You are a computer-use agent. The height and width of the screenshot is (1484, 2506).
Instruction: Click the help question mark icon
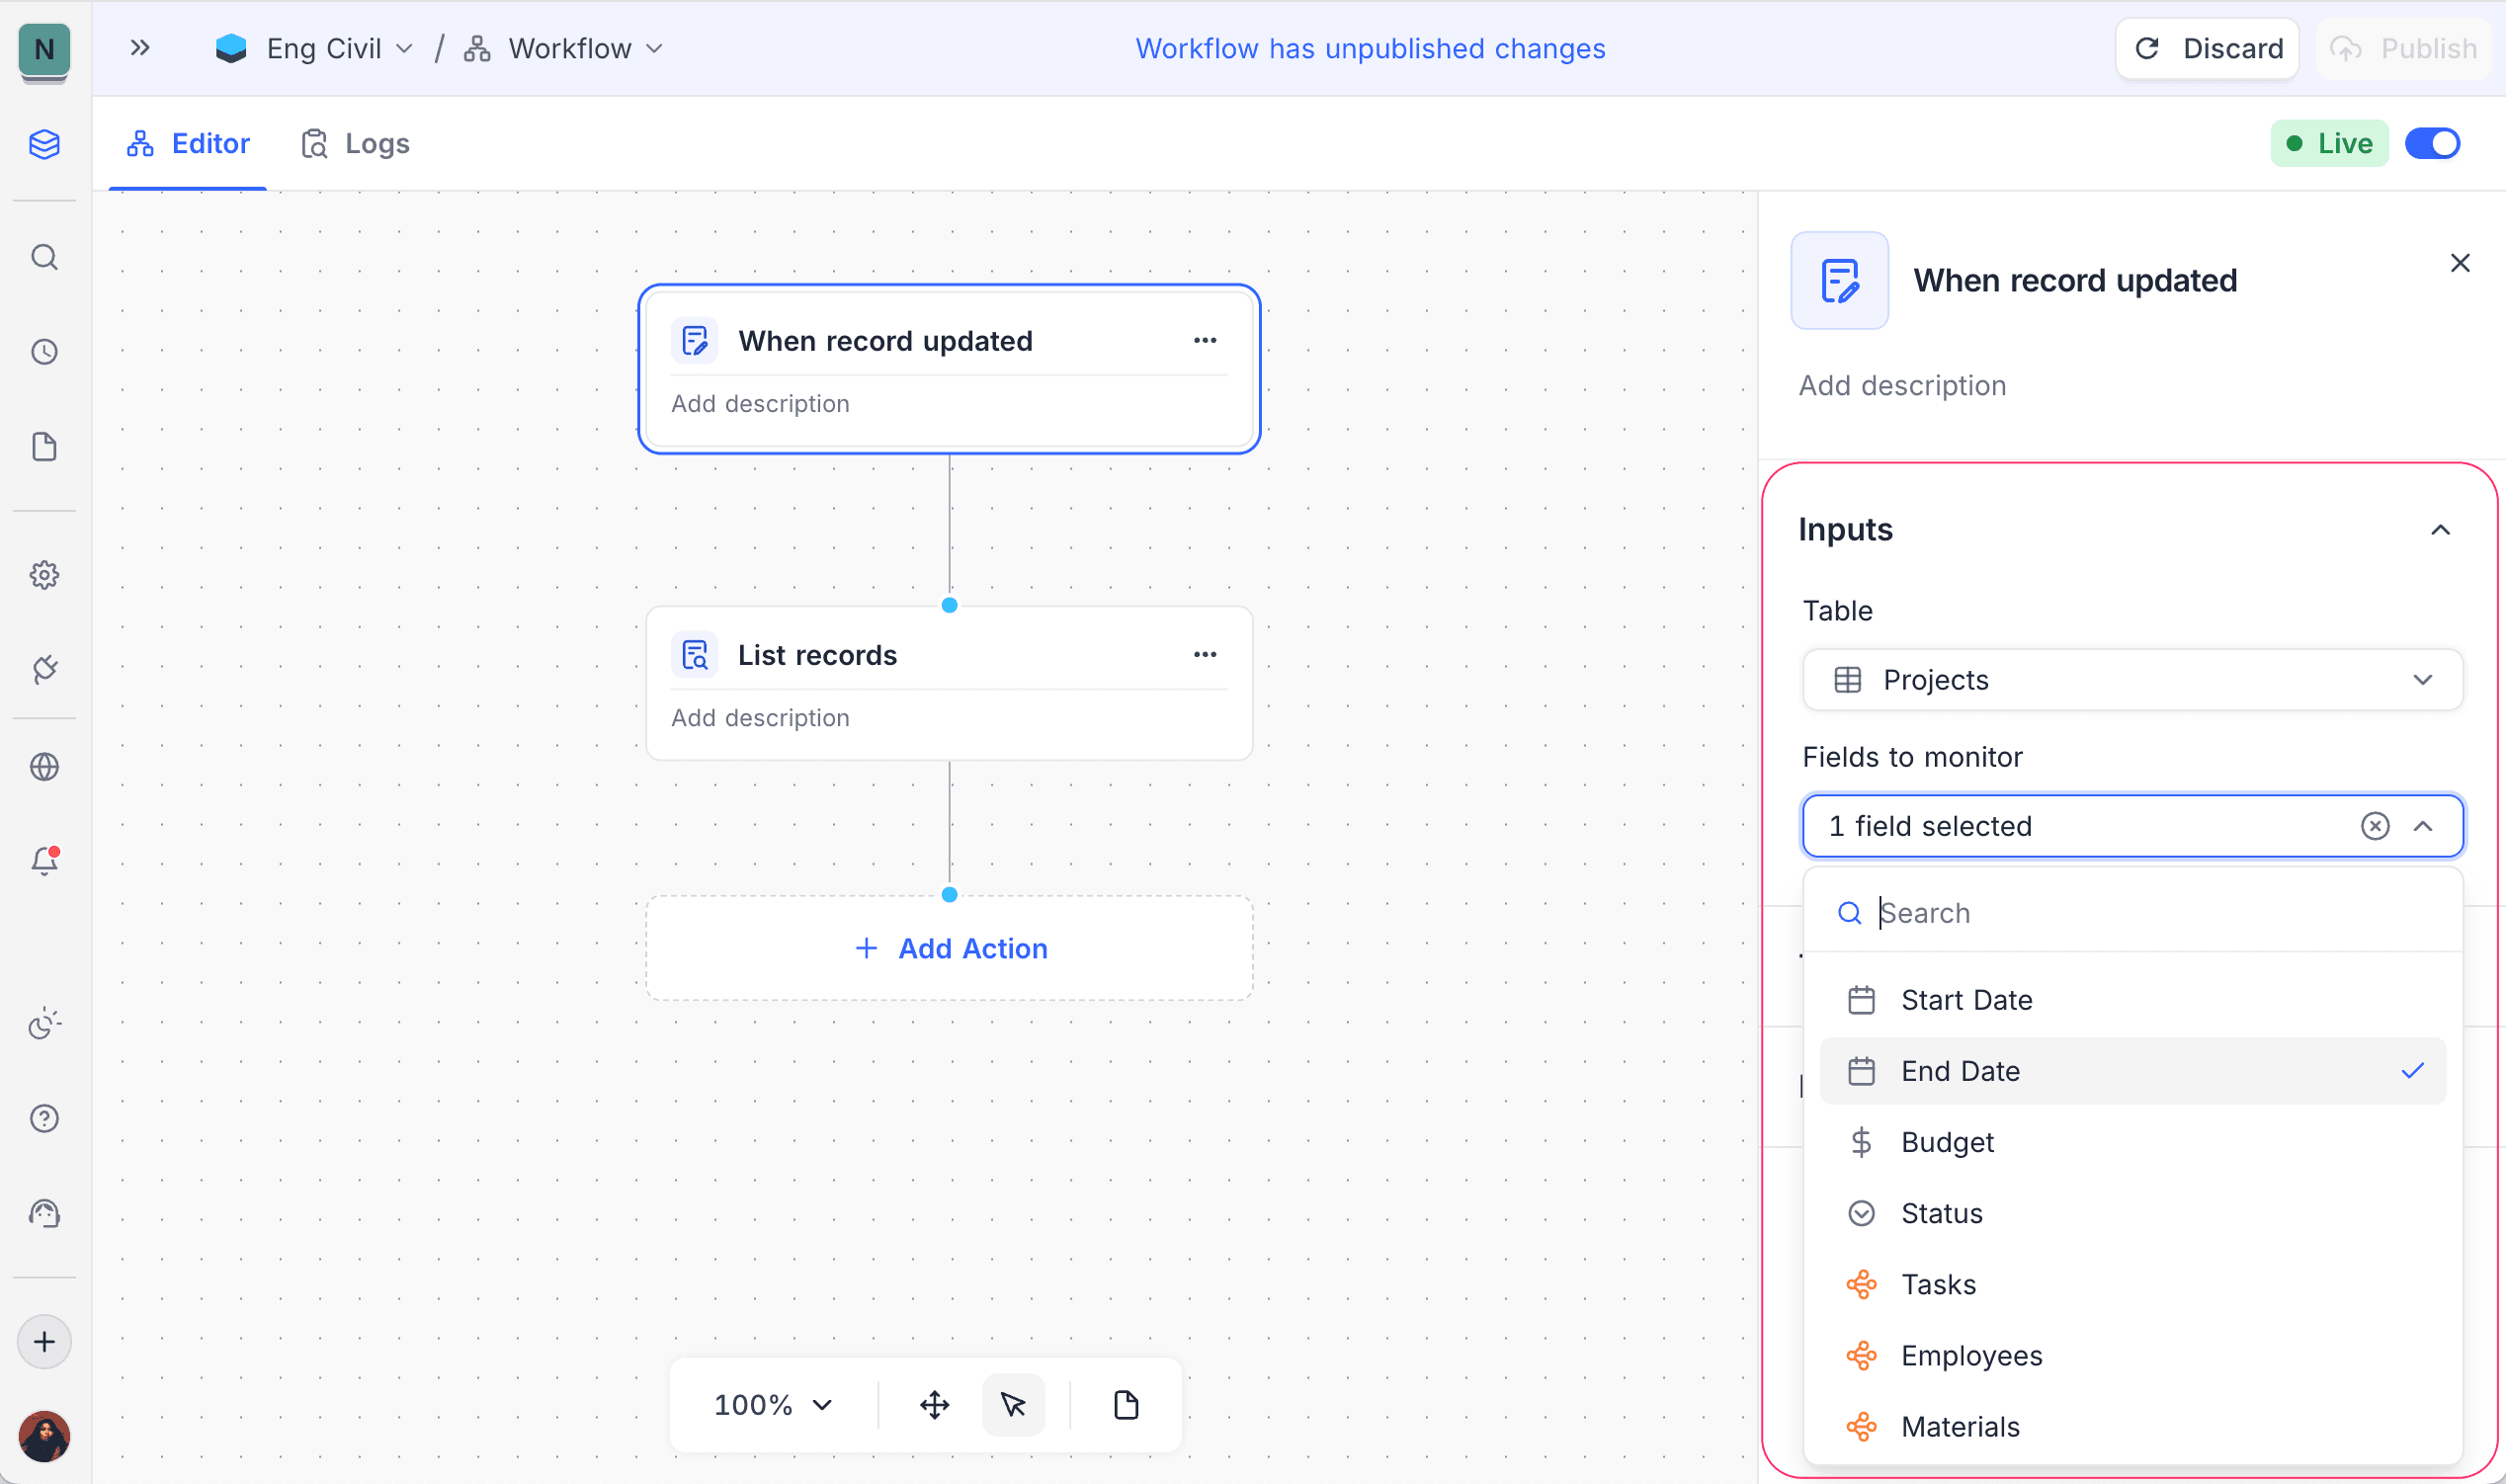(x=44, y=1119)
